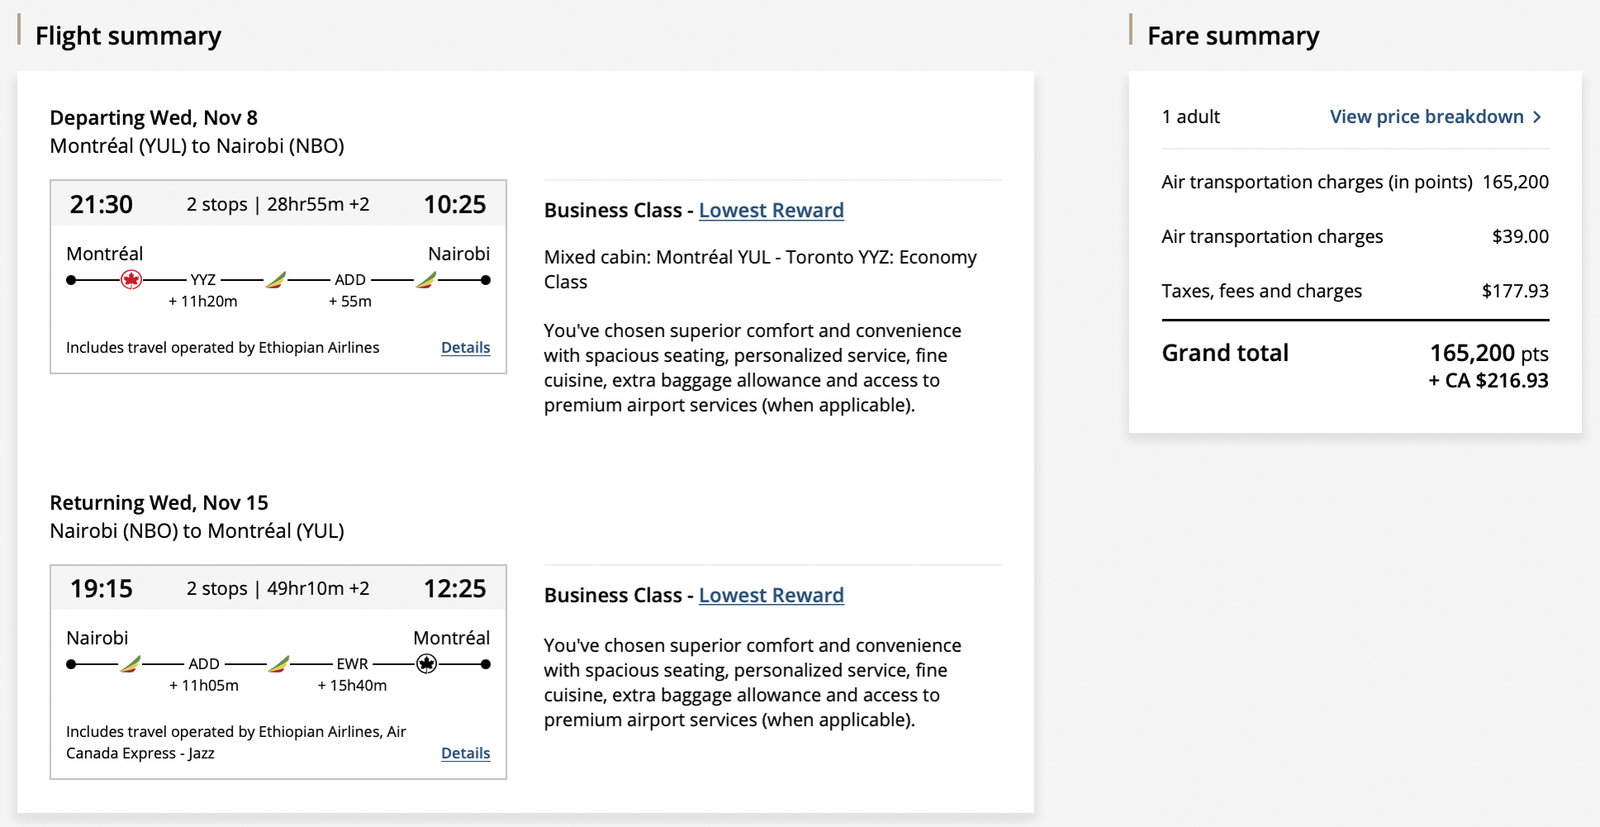The width and height of the screenshot is (1600, 827).
Task: Open Details for the departing flight
Action: (x=465, y=347)
